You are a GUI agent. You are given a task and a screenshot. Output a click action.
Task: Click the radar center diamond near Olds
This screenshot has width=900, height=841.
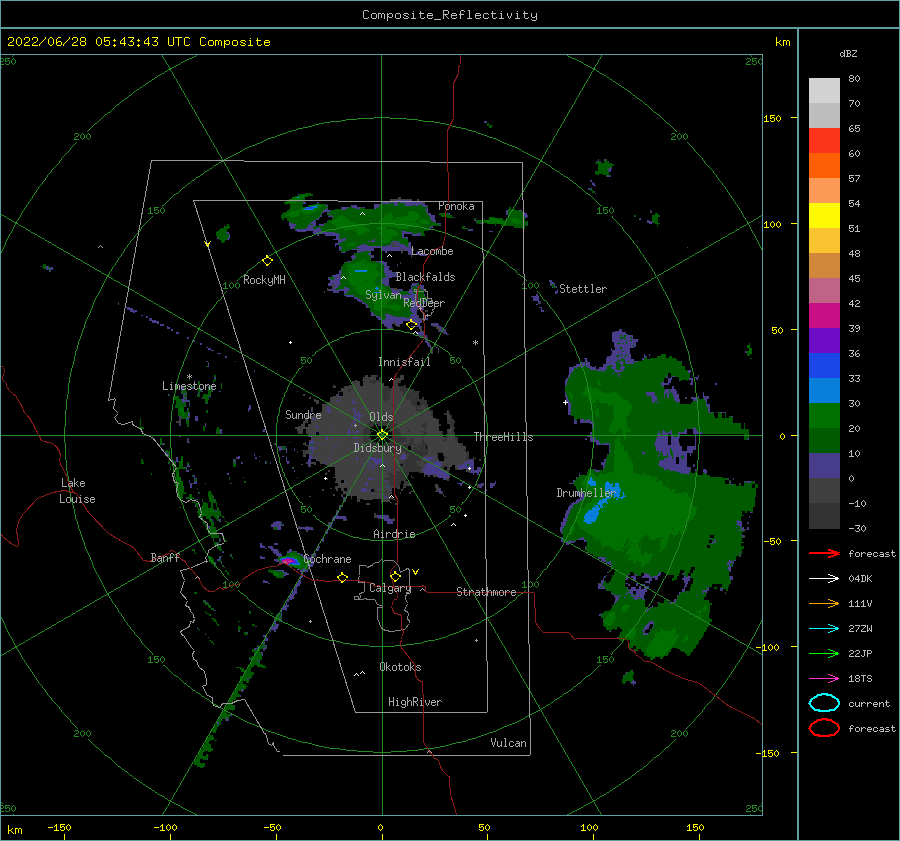coord(382,435)
